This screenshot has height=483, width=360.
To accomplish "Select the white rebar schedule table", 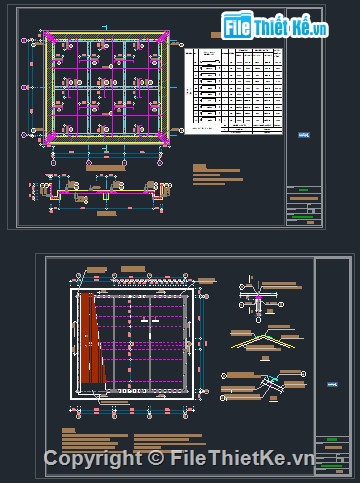I will (x=233, y=91).
